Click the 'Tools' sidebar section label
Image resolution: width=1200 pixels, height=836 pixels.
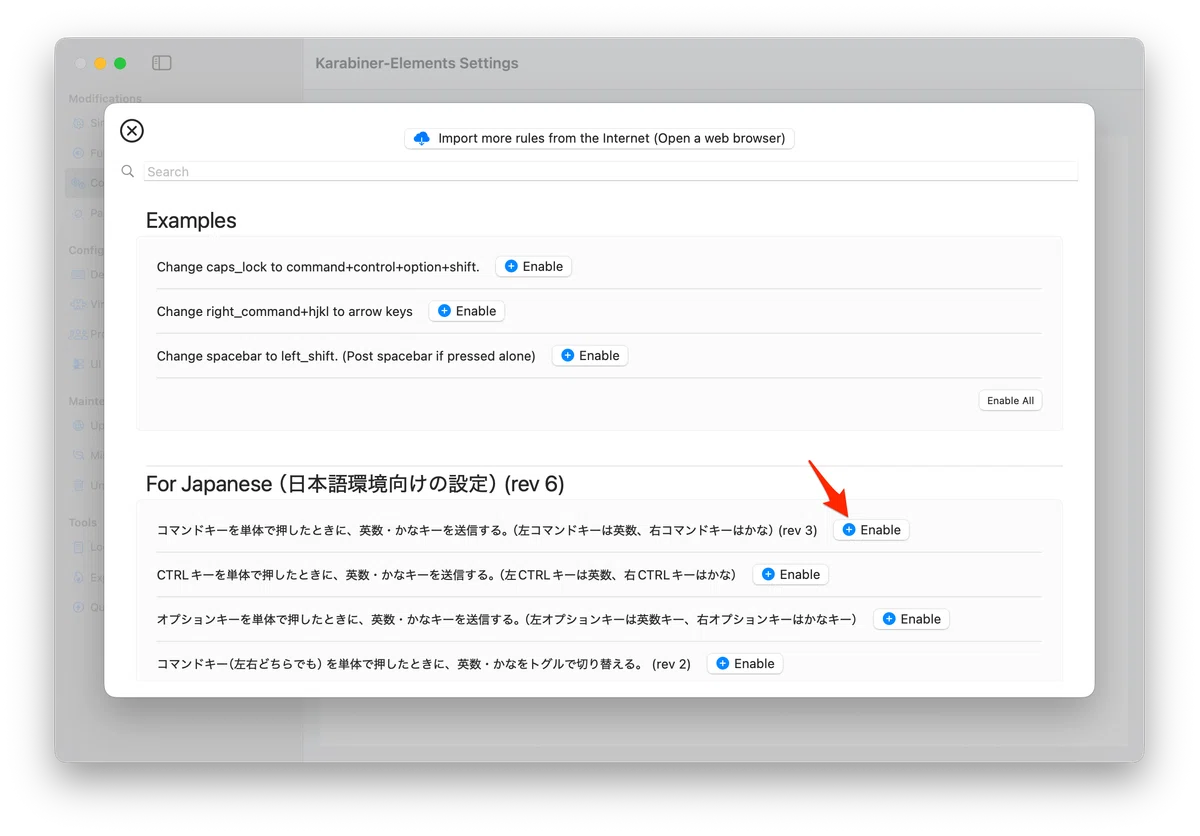(x=83, y=522)
